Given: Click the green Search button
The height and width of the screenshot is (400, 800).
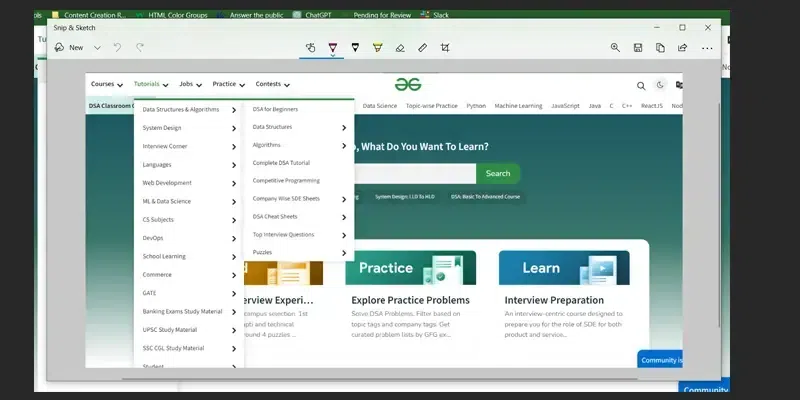Looking at the screenshot, I should [498, 173].
